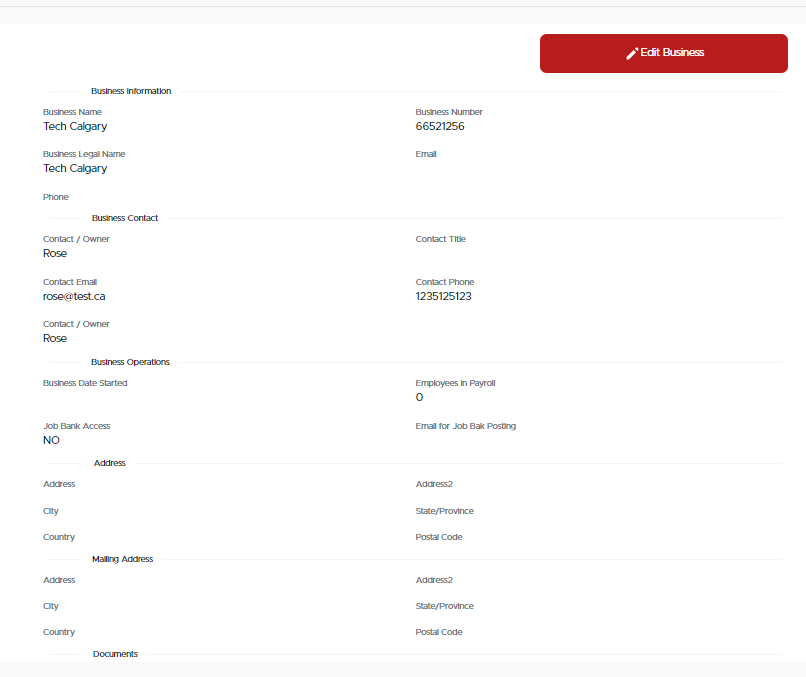Click the Mailing Address section heading

[x=122, y=559]
